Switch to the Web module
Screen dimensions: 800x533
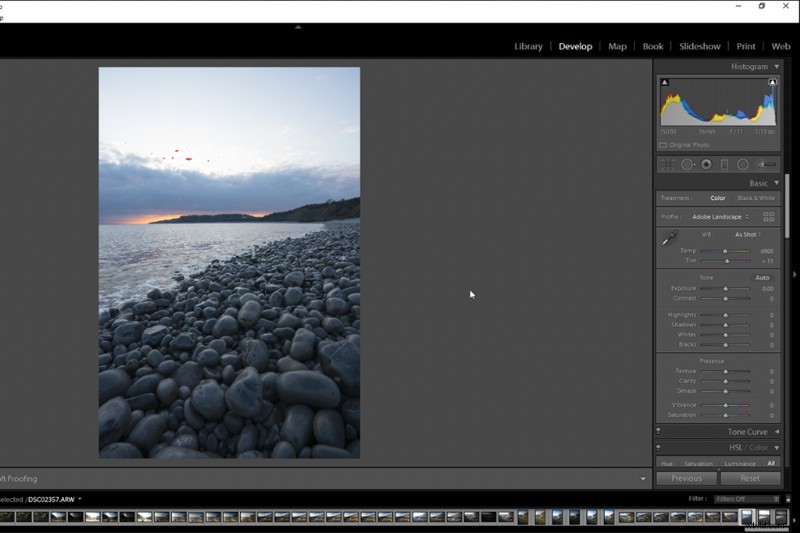781,46
